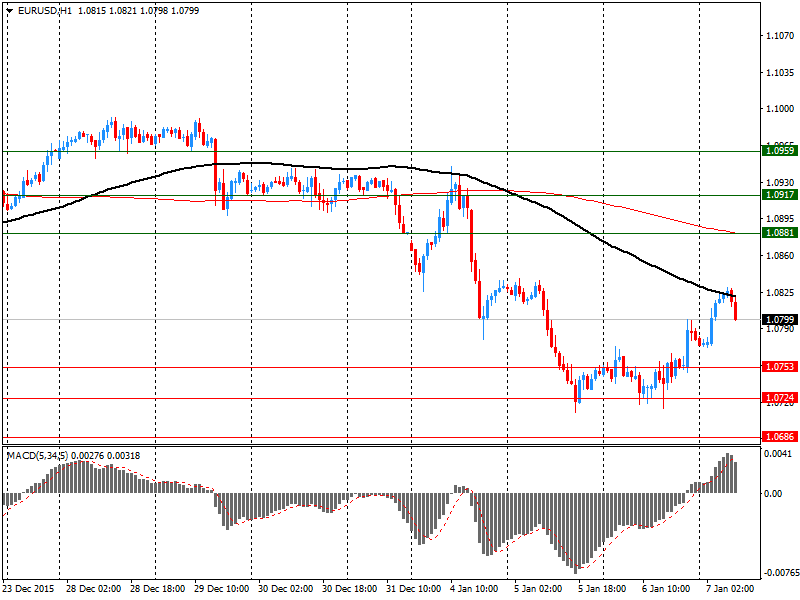Click the black current price label 1.0799
This screenshot has height=600, width=800.
pyautogui.click(x=780, y=320)
